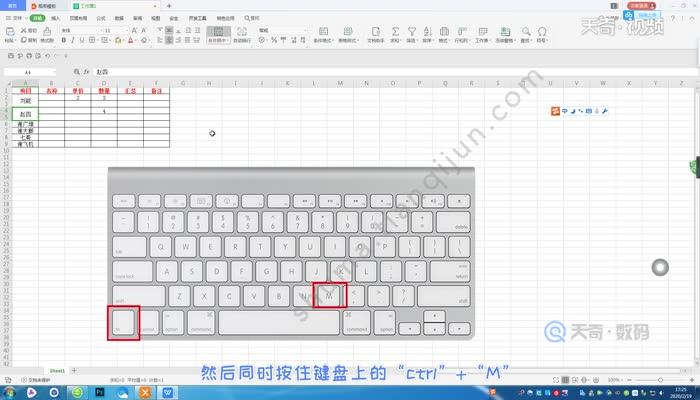Viewport: 700px width, 400px height.
Task: Switch to the 公式 (Formulas) tab
Action: click(x=101, y=18)
